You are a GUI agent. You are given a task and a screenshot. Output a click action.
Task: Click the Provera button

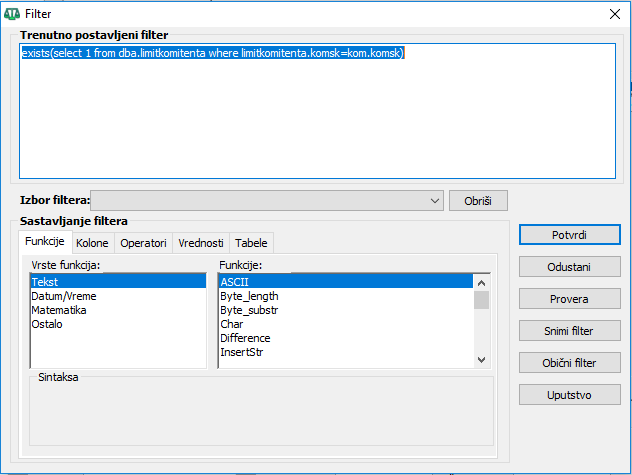(570, 299)
